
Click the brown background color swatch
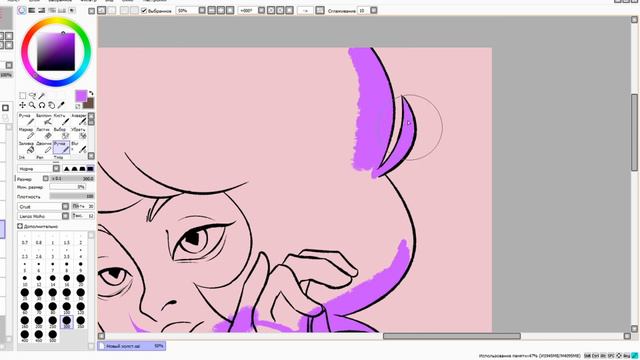click(x=89, y=103)
